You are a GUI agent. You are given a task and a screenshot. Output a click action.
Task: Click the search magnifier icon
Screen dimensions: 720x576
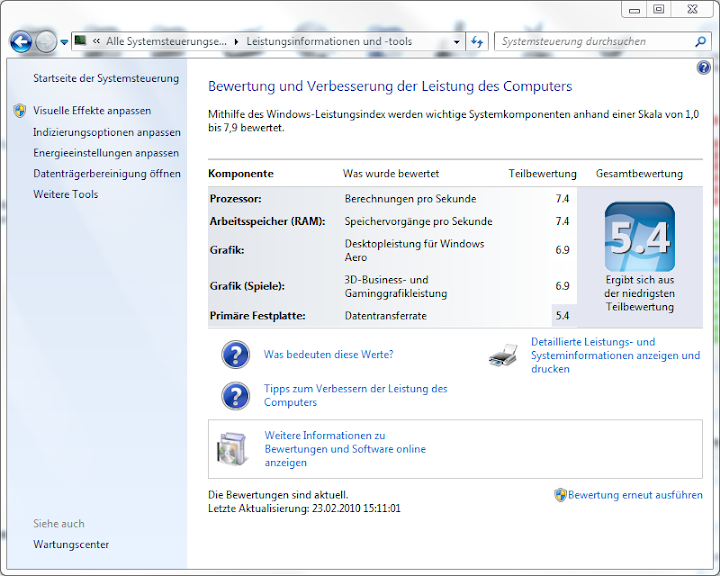pos(700,42)
